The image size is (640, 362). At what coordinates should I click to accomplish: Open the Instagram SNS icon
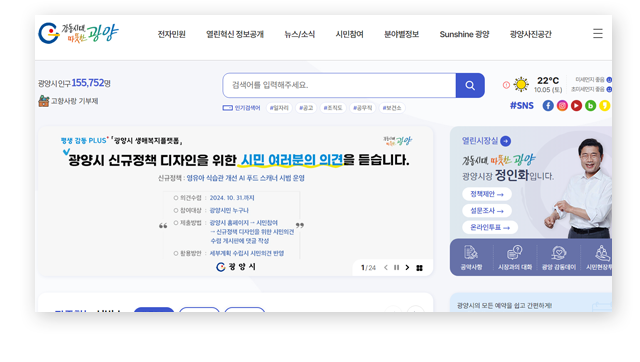point(562,106)
